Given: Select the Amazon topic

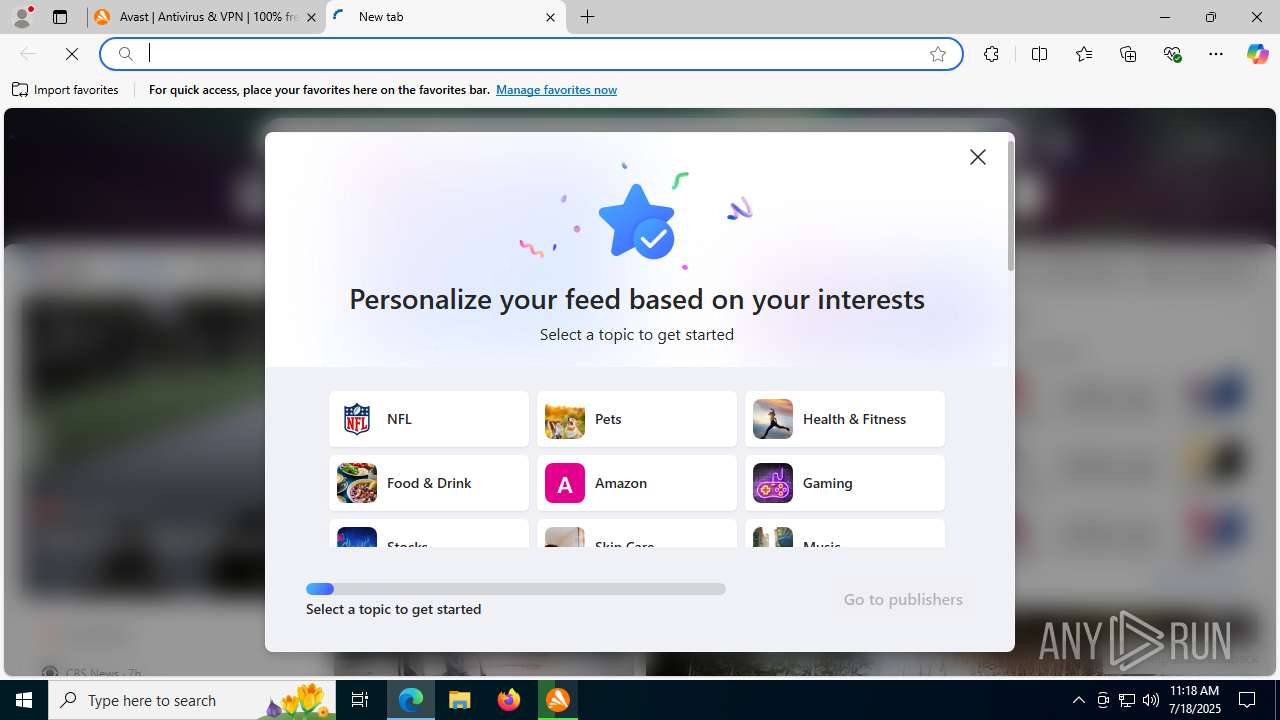Looking at the screenshot, I should click(x=637, y=483).
